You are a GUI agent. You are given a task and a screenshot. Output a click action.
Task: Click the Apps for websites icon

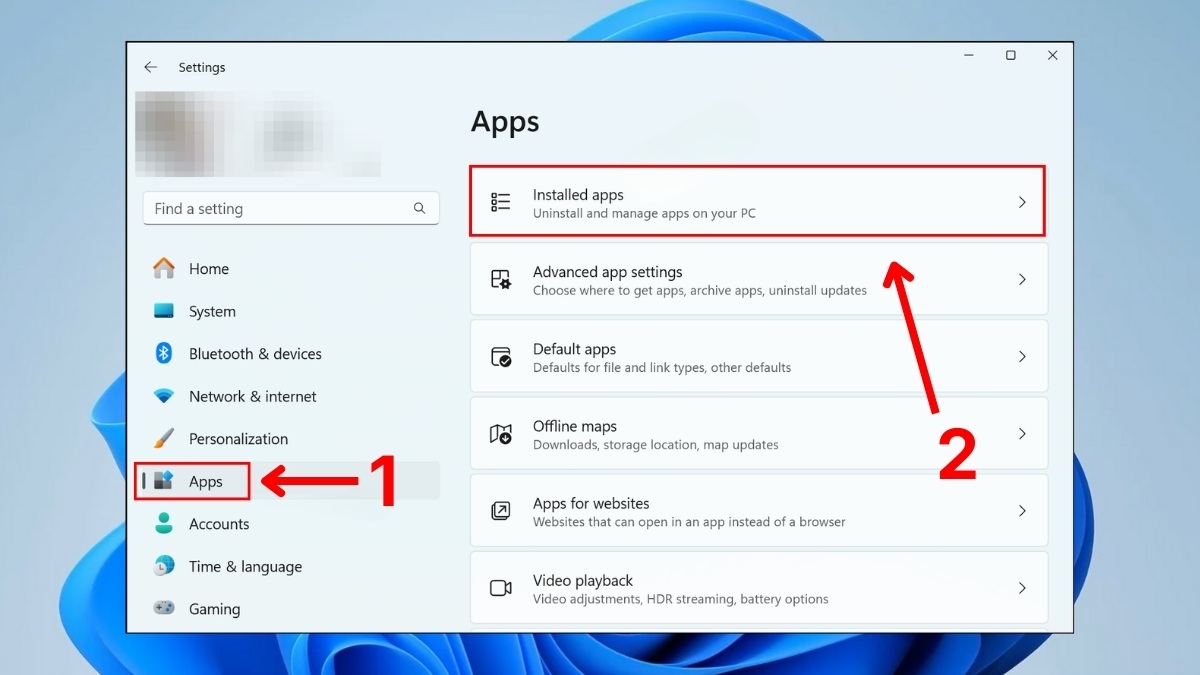500,510
